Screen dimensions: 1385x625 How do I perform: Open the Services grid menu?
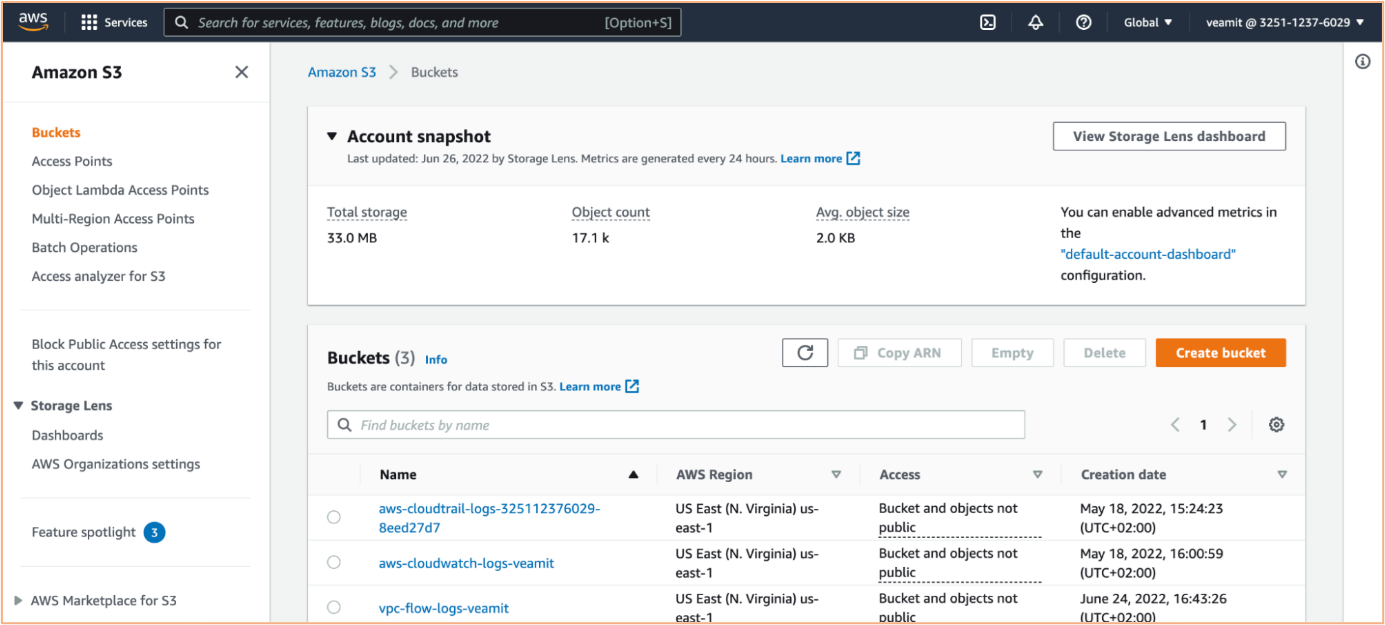114,22
